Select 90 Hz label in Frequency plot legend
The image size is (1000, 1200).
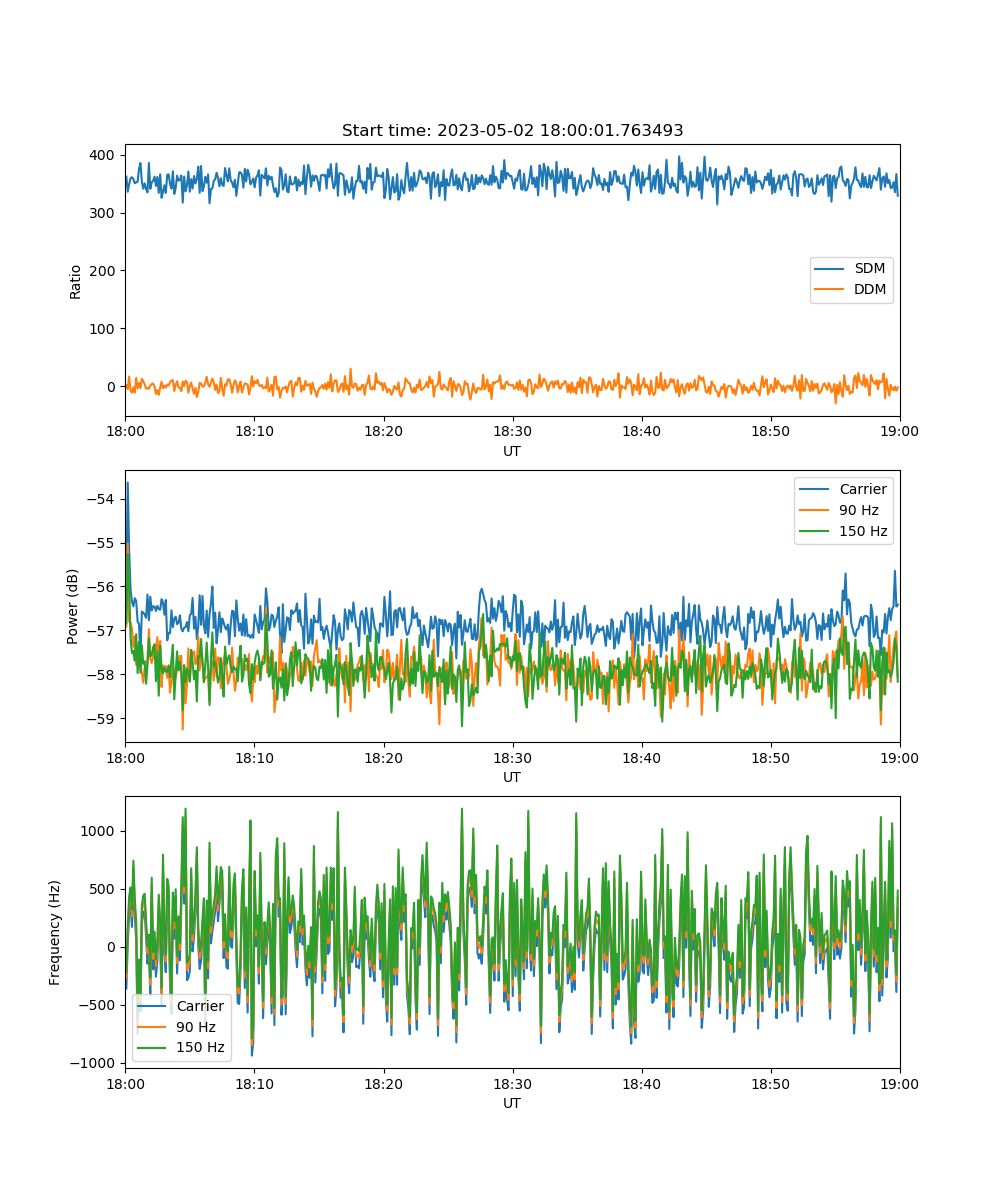click(x=196, y=1027)
